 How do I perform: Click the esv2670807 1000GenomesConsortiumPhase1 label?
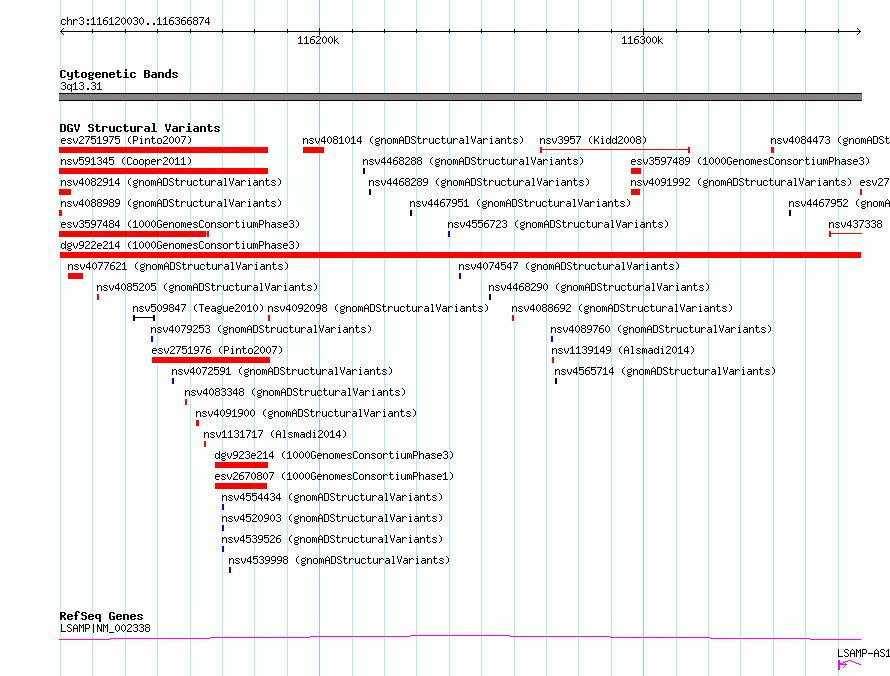point(334,476)
